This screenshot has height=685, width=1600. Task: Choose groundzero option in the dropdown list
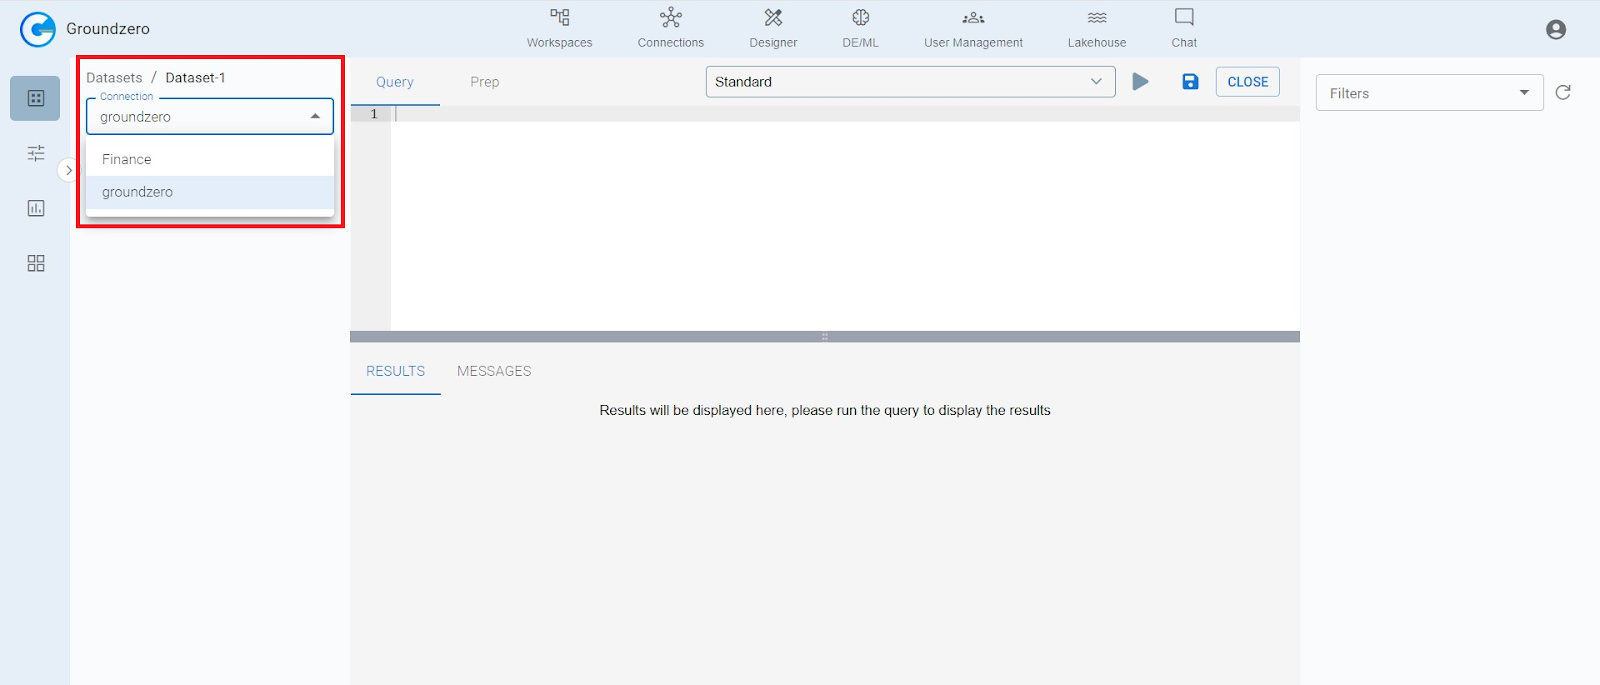[138, 192]
